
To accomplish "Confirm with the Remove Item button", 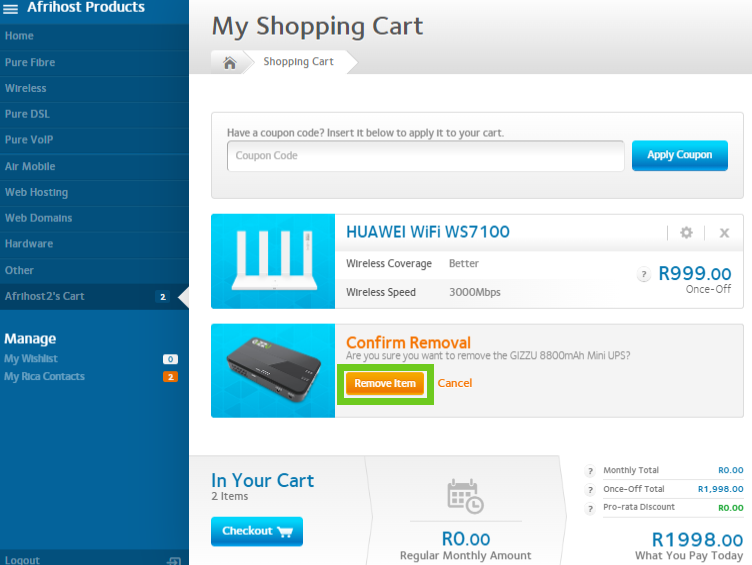I will [385, 383].
